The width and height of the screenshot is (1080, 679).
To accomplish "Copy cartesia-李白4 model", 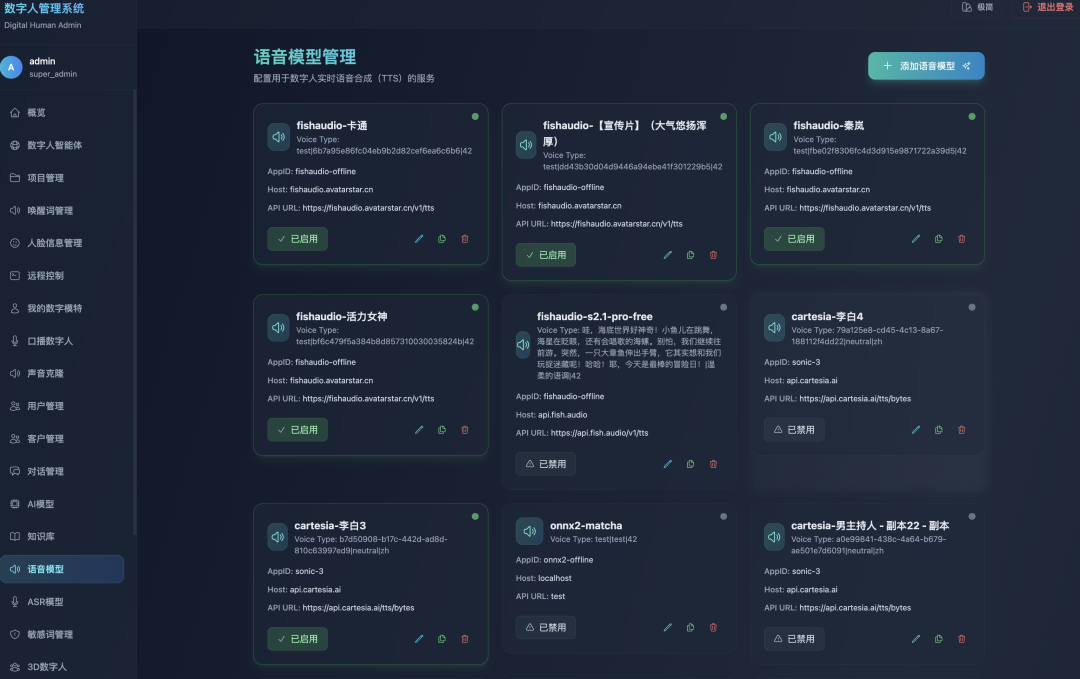I will coord(939,430).
